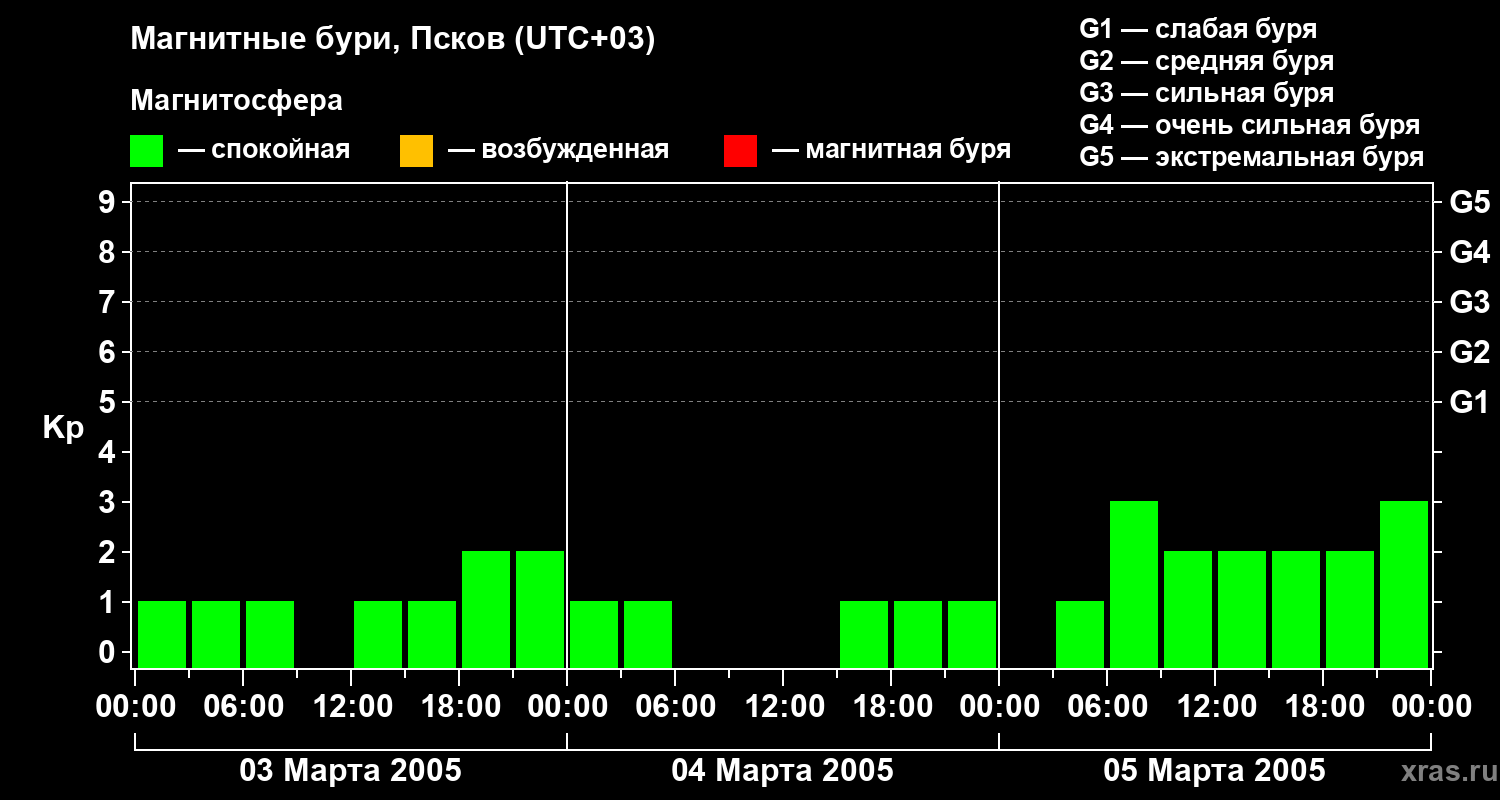Select 'G4 — очень сильная буря' description line

coord(1250,125)
